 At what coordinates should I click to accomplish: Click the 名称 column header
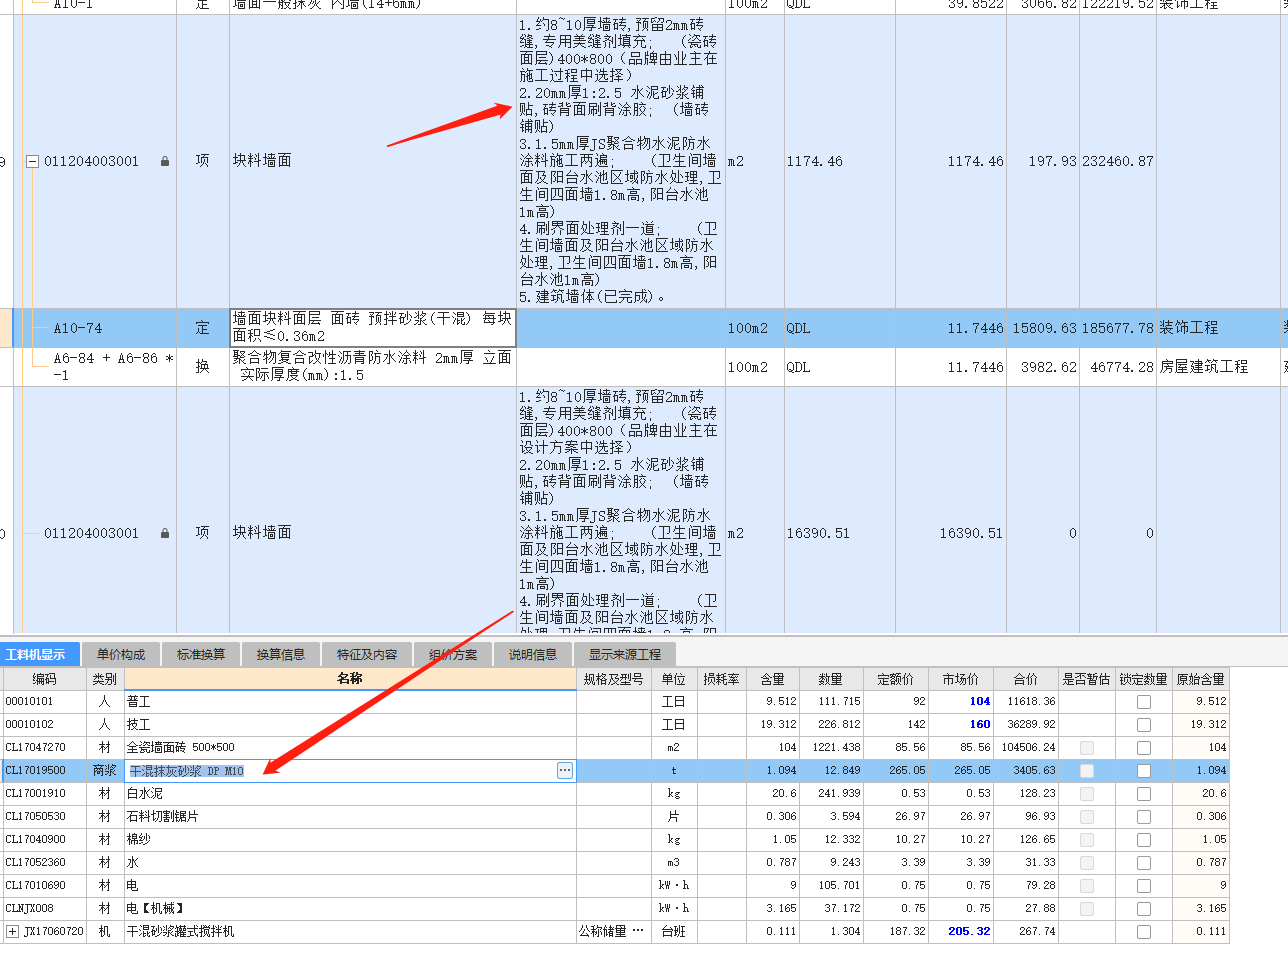[350, 679]
